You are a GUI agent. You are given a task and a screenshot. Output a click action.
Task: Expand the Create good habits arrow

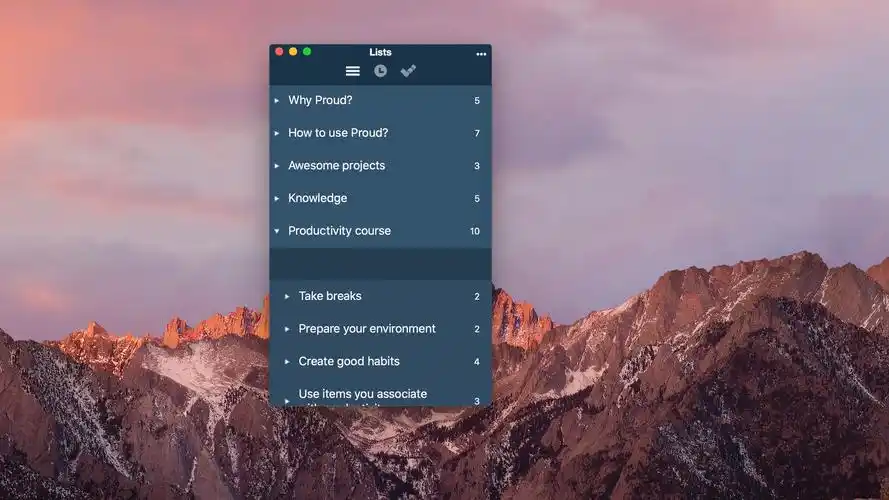click(287, 362)
